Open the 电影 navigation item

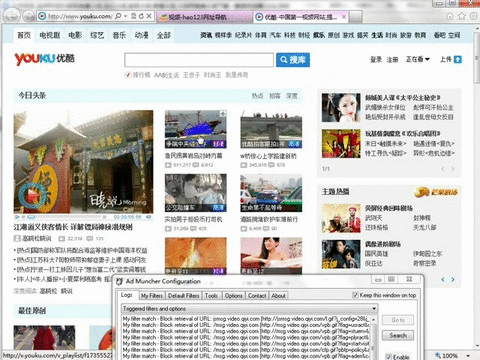pos(75,35)
